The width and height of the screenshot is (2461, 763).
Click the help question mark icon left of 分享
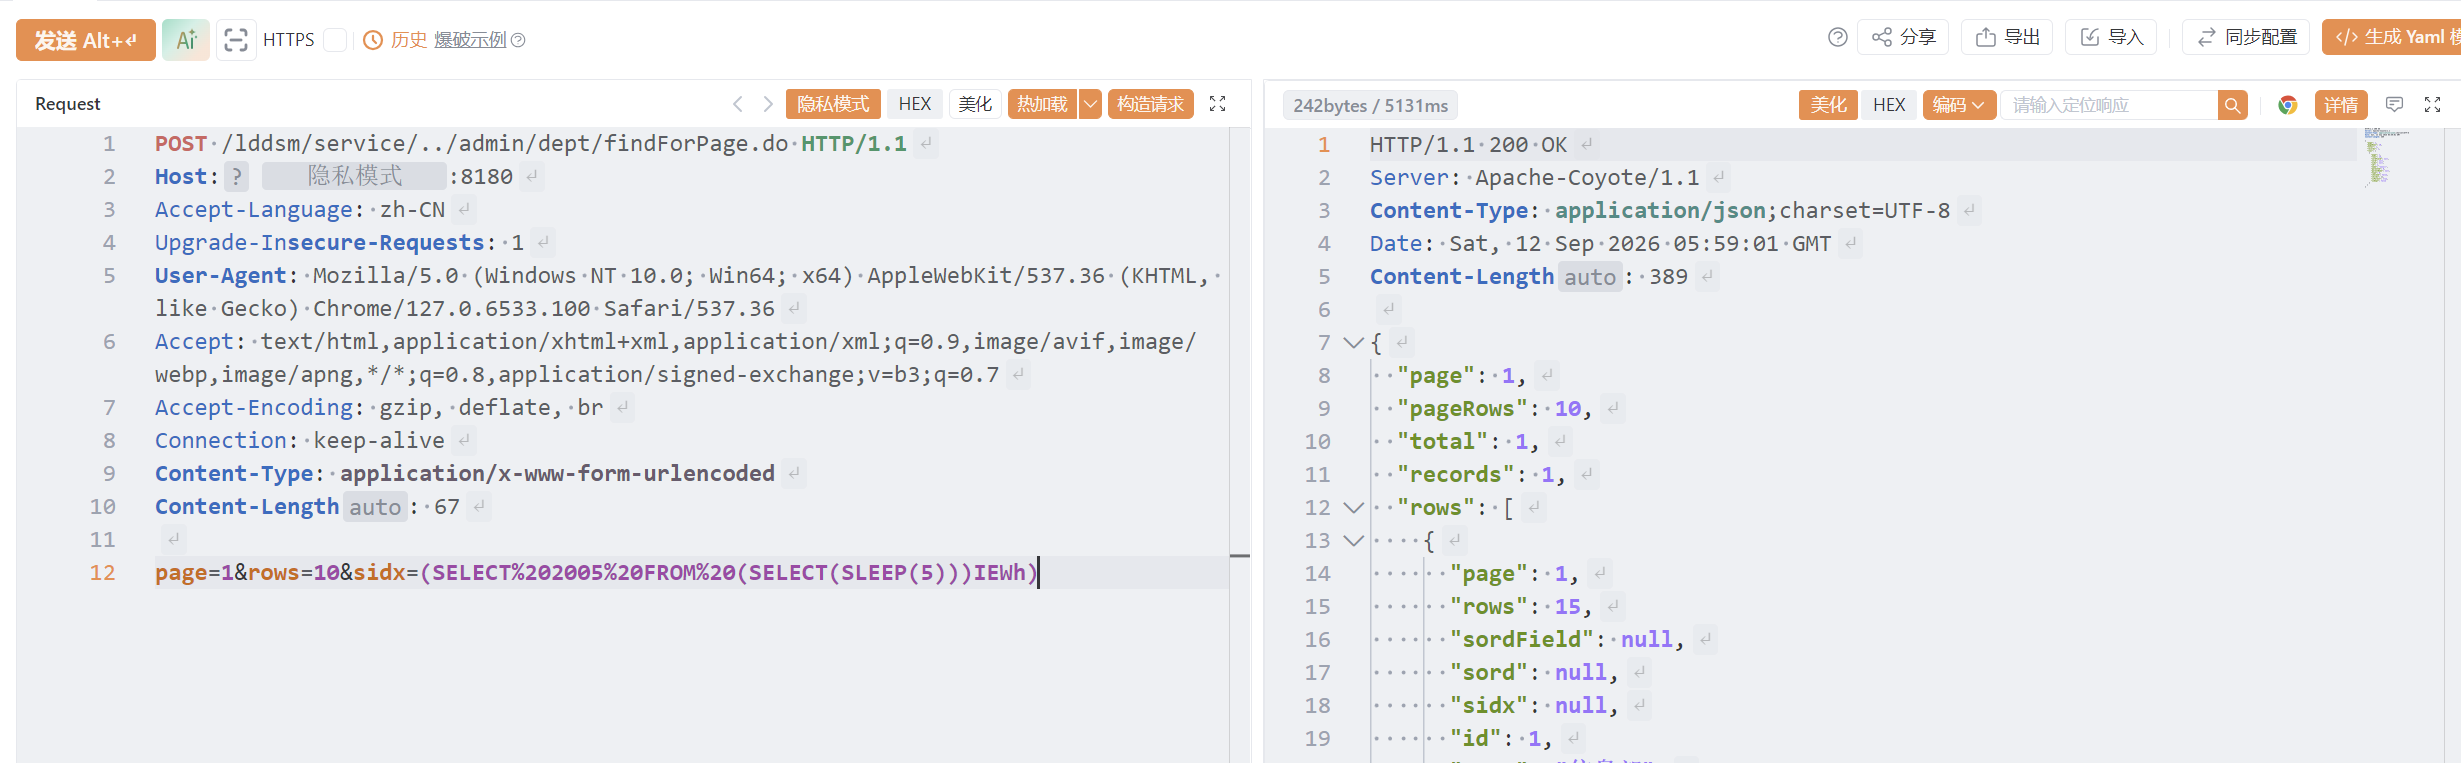[1837, 37]
